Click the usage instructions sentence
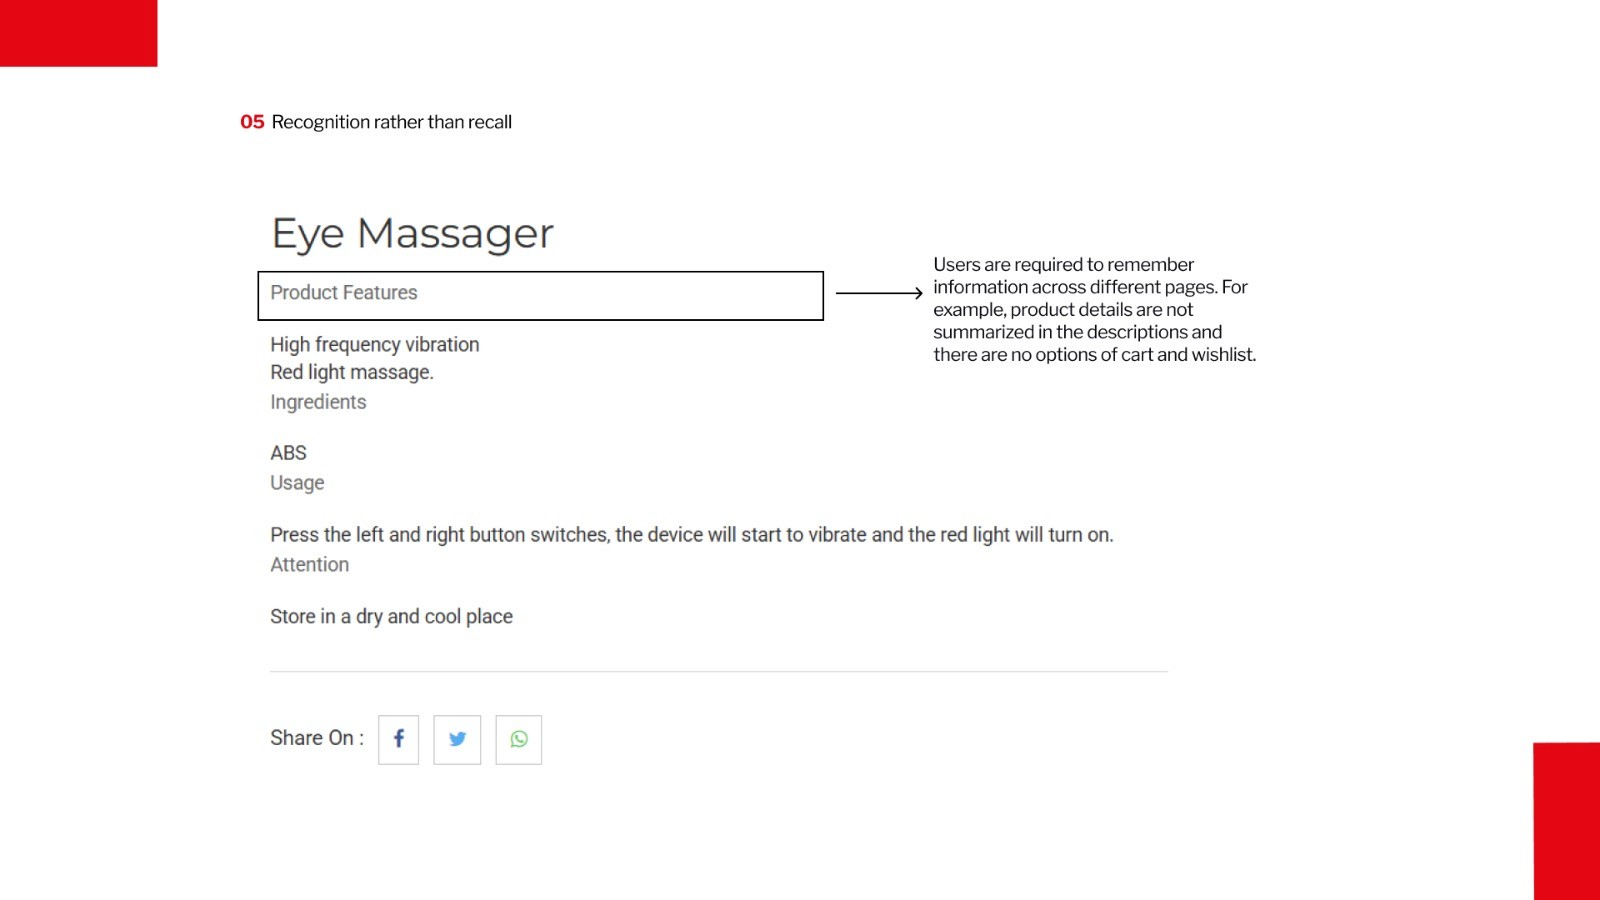 click(692, 535)
